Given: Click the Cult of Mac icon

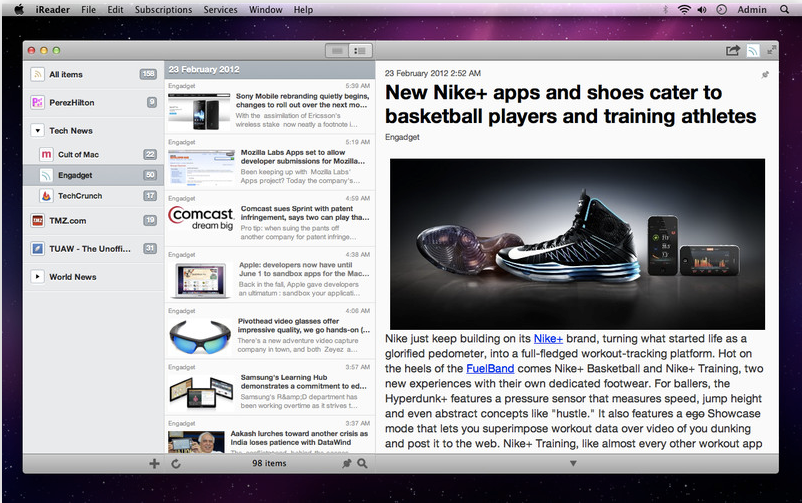Looking at the screenshot, I should coord(47,154).
